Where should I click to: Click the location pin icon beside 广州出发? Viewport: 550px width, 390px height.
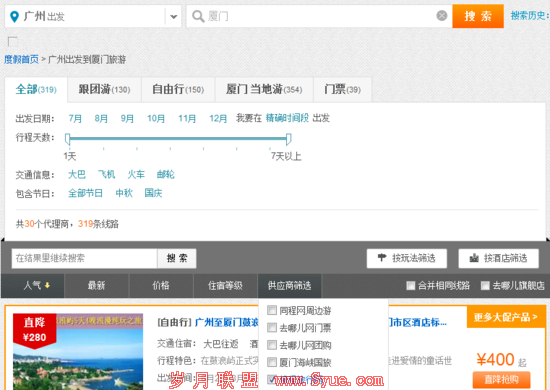coord(14,16)
